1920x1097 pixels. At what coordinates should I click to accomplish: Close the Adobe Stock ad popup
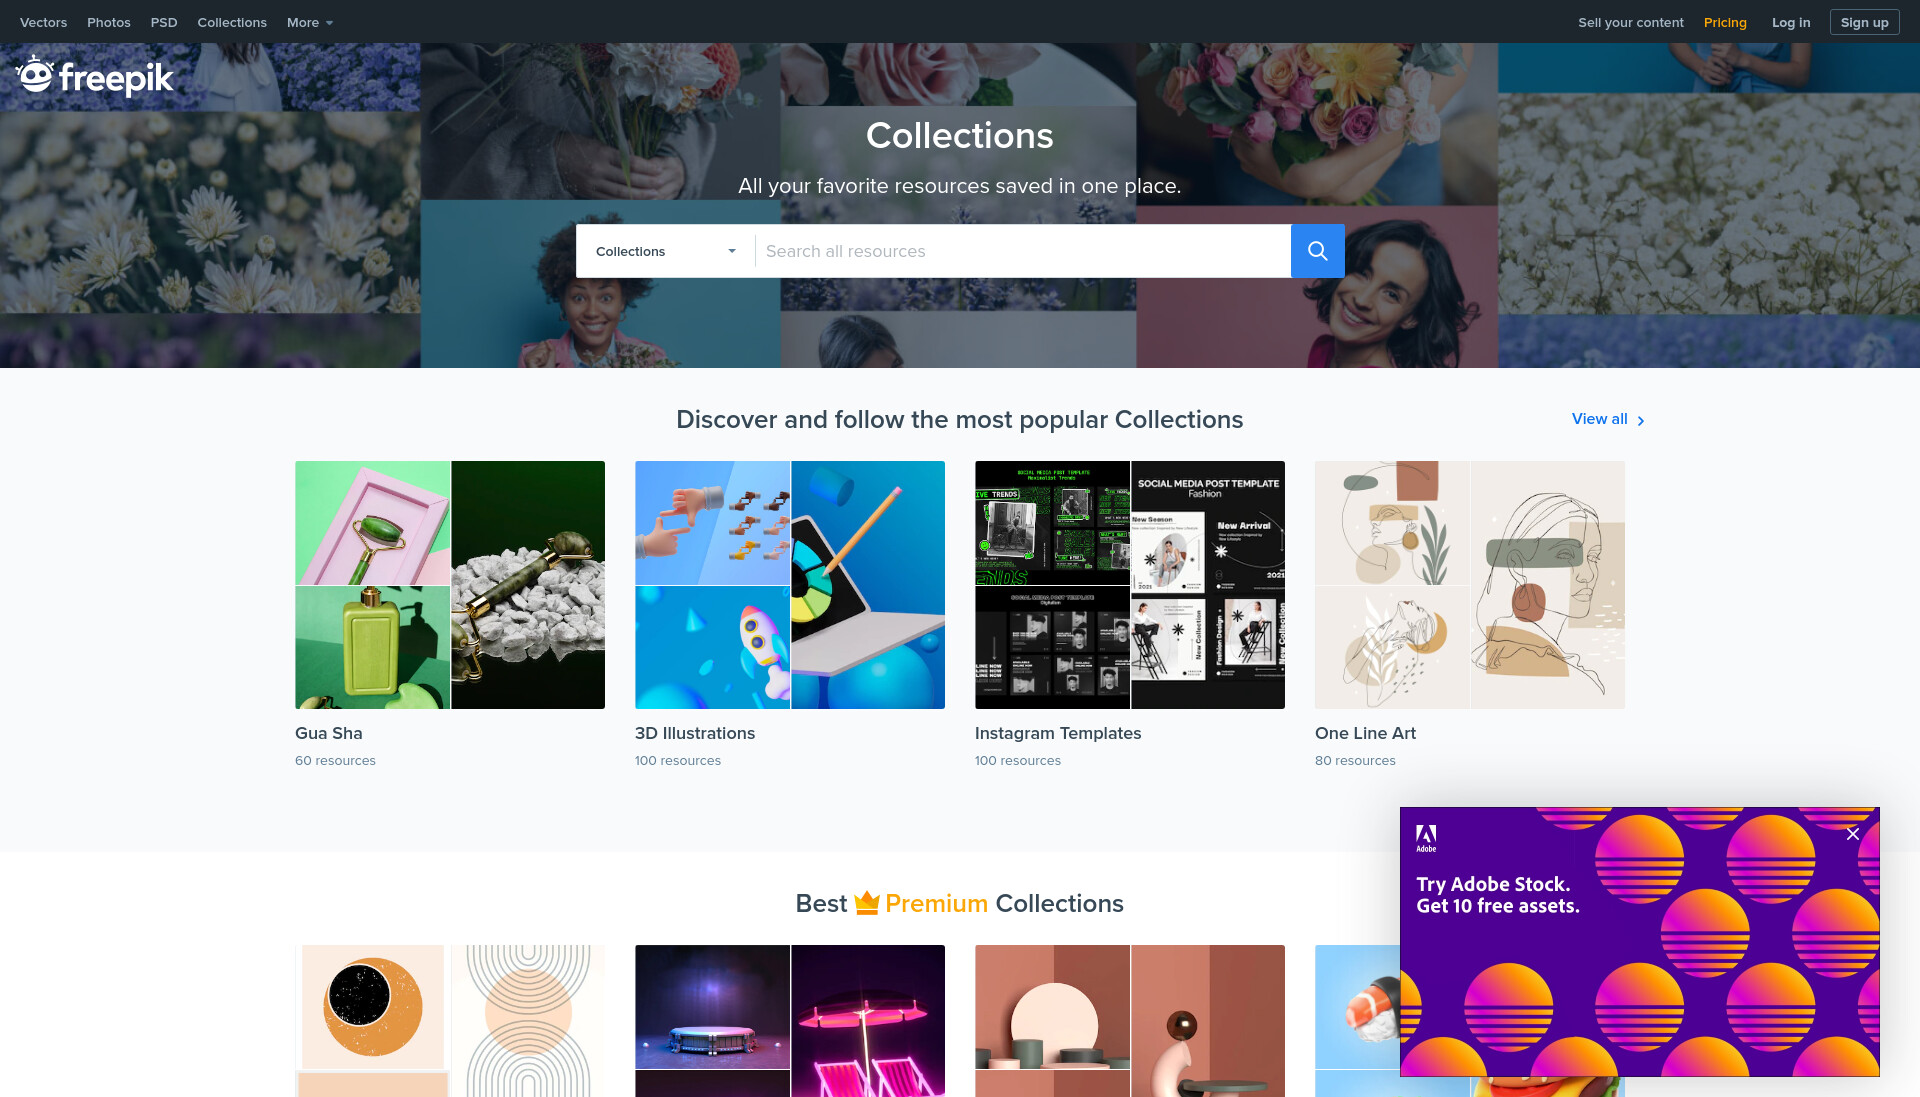pos(1852,834)
